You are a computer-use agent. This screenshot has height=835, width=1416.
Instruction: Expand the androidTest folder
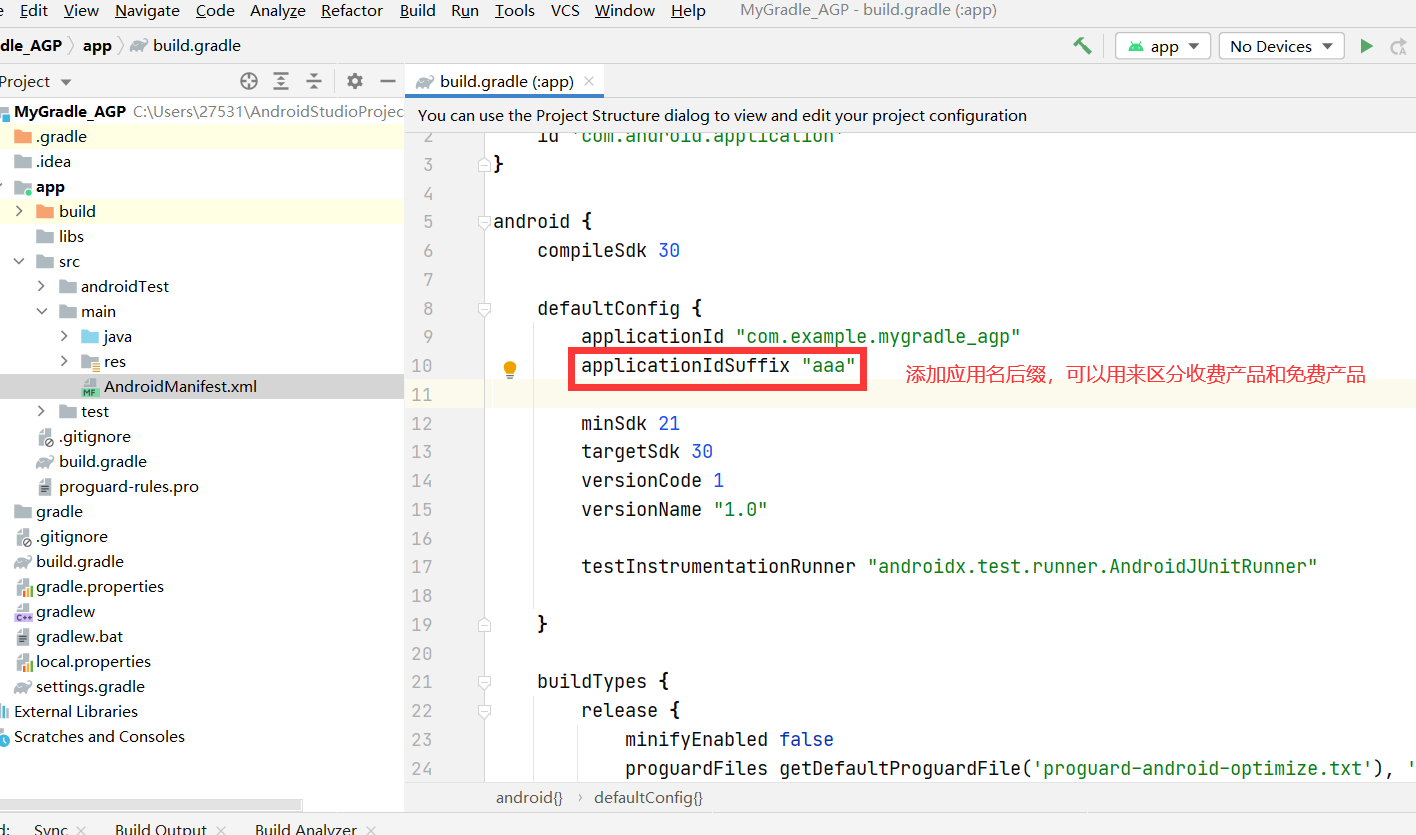[41, 286]
